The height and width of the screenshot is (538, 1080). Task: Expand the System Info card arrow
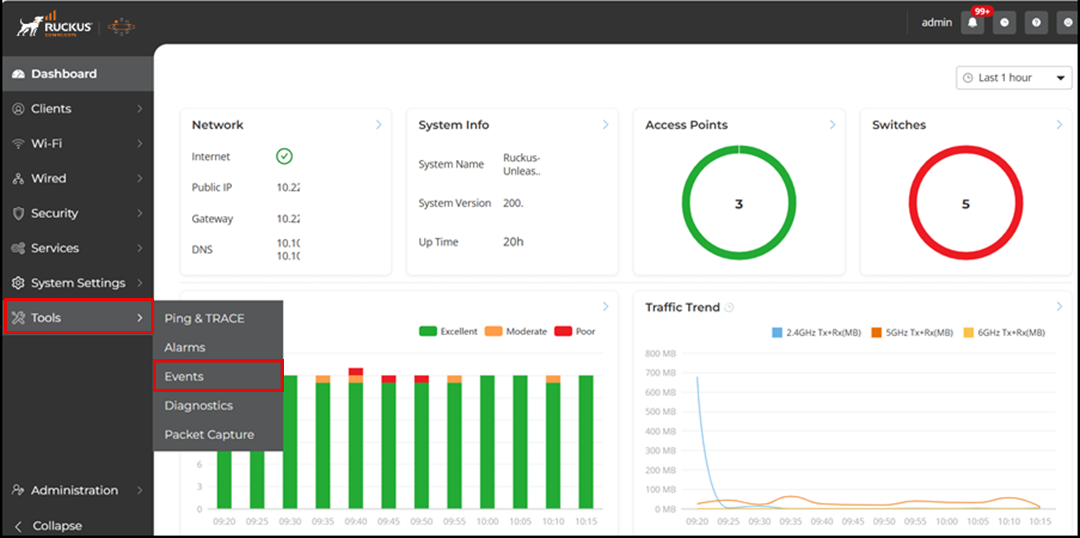tap(605, 125)
